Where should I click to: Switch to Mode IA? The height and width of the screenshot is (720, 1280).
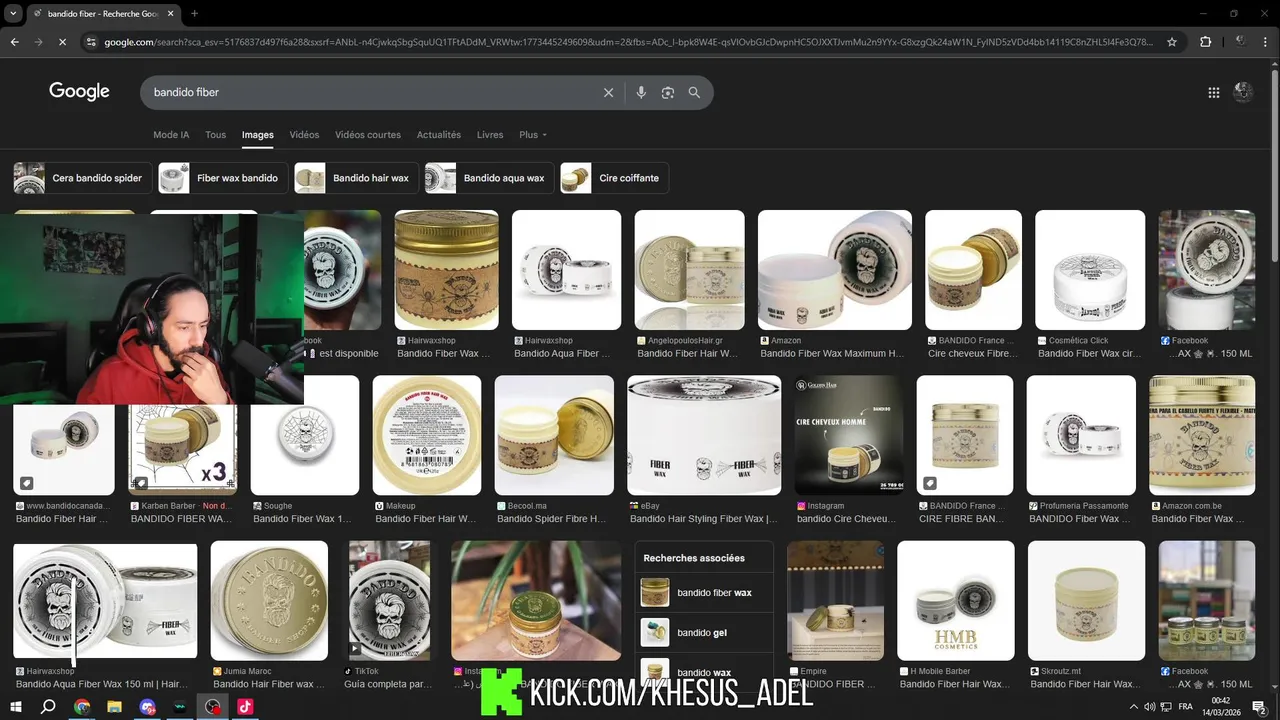tap(171, 135)
